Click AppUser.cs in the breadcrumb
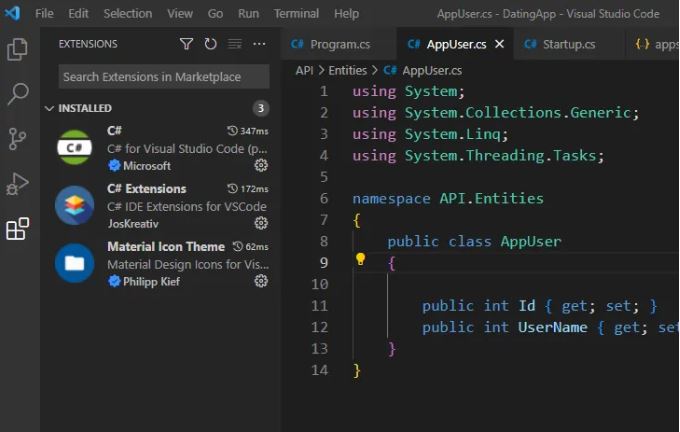 pyautogui.click(x=432, y=70)
